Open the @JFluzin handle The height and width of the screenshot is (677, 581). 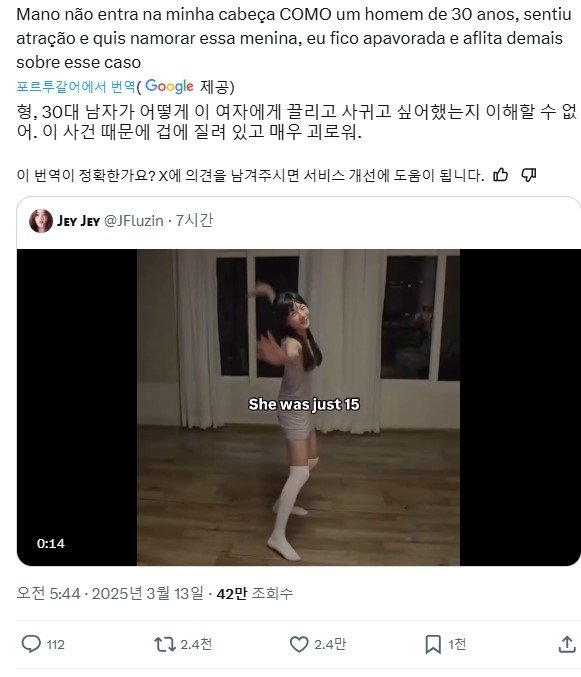(x=134, y=221)
